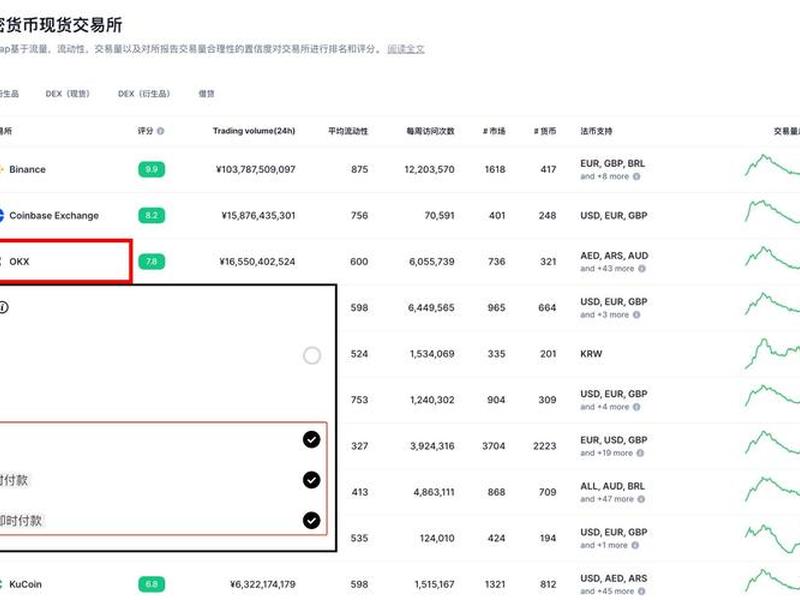800x600 pixels.
Task: Open OKX's volume sparkline chart
Action: (x=772, y=258)
